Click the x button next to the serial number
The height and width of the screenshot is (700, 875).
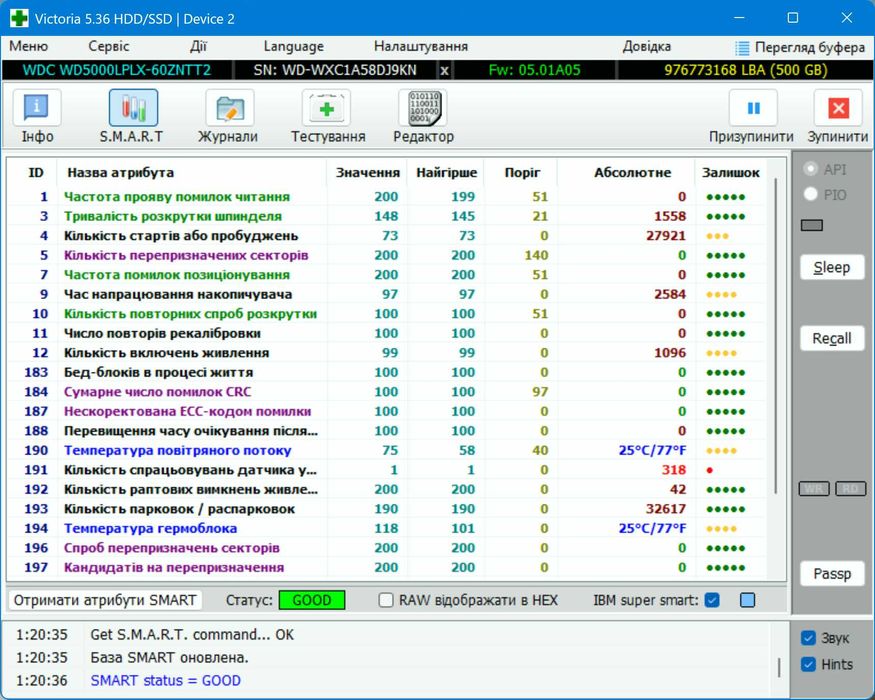tap(444, 70)
